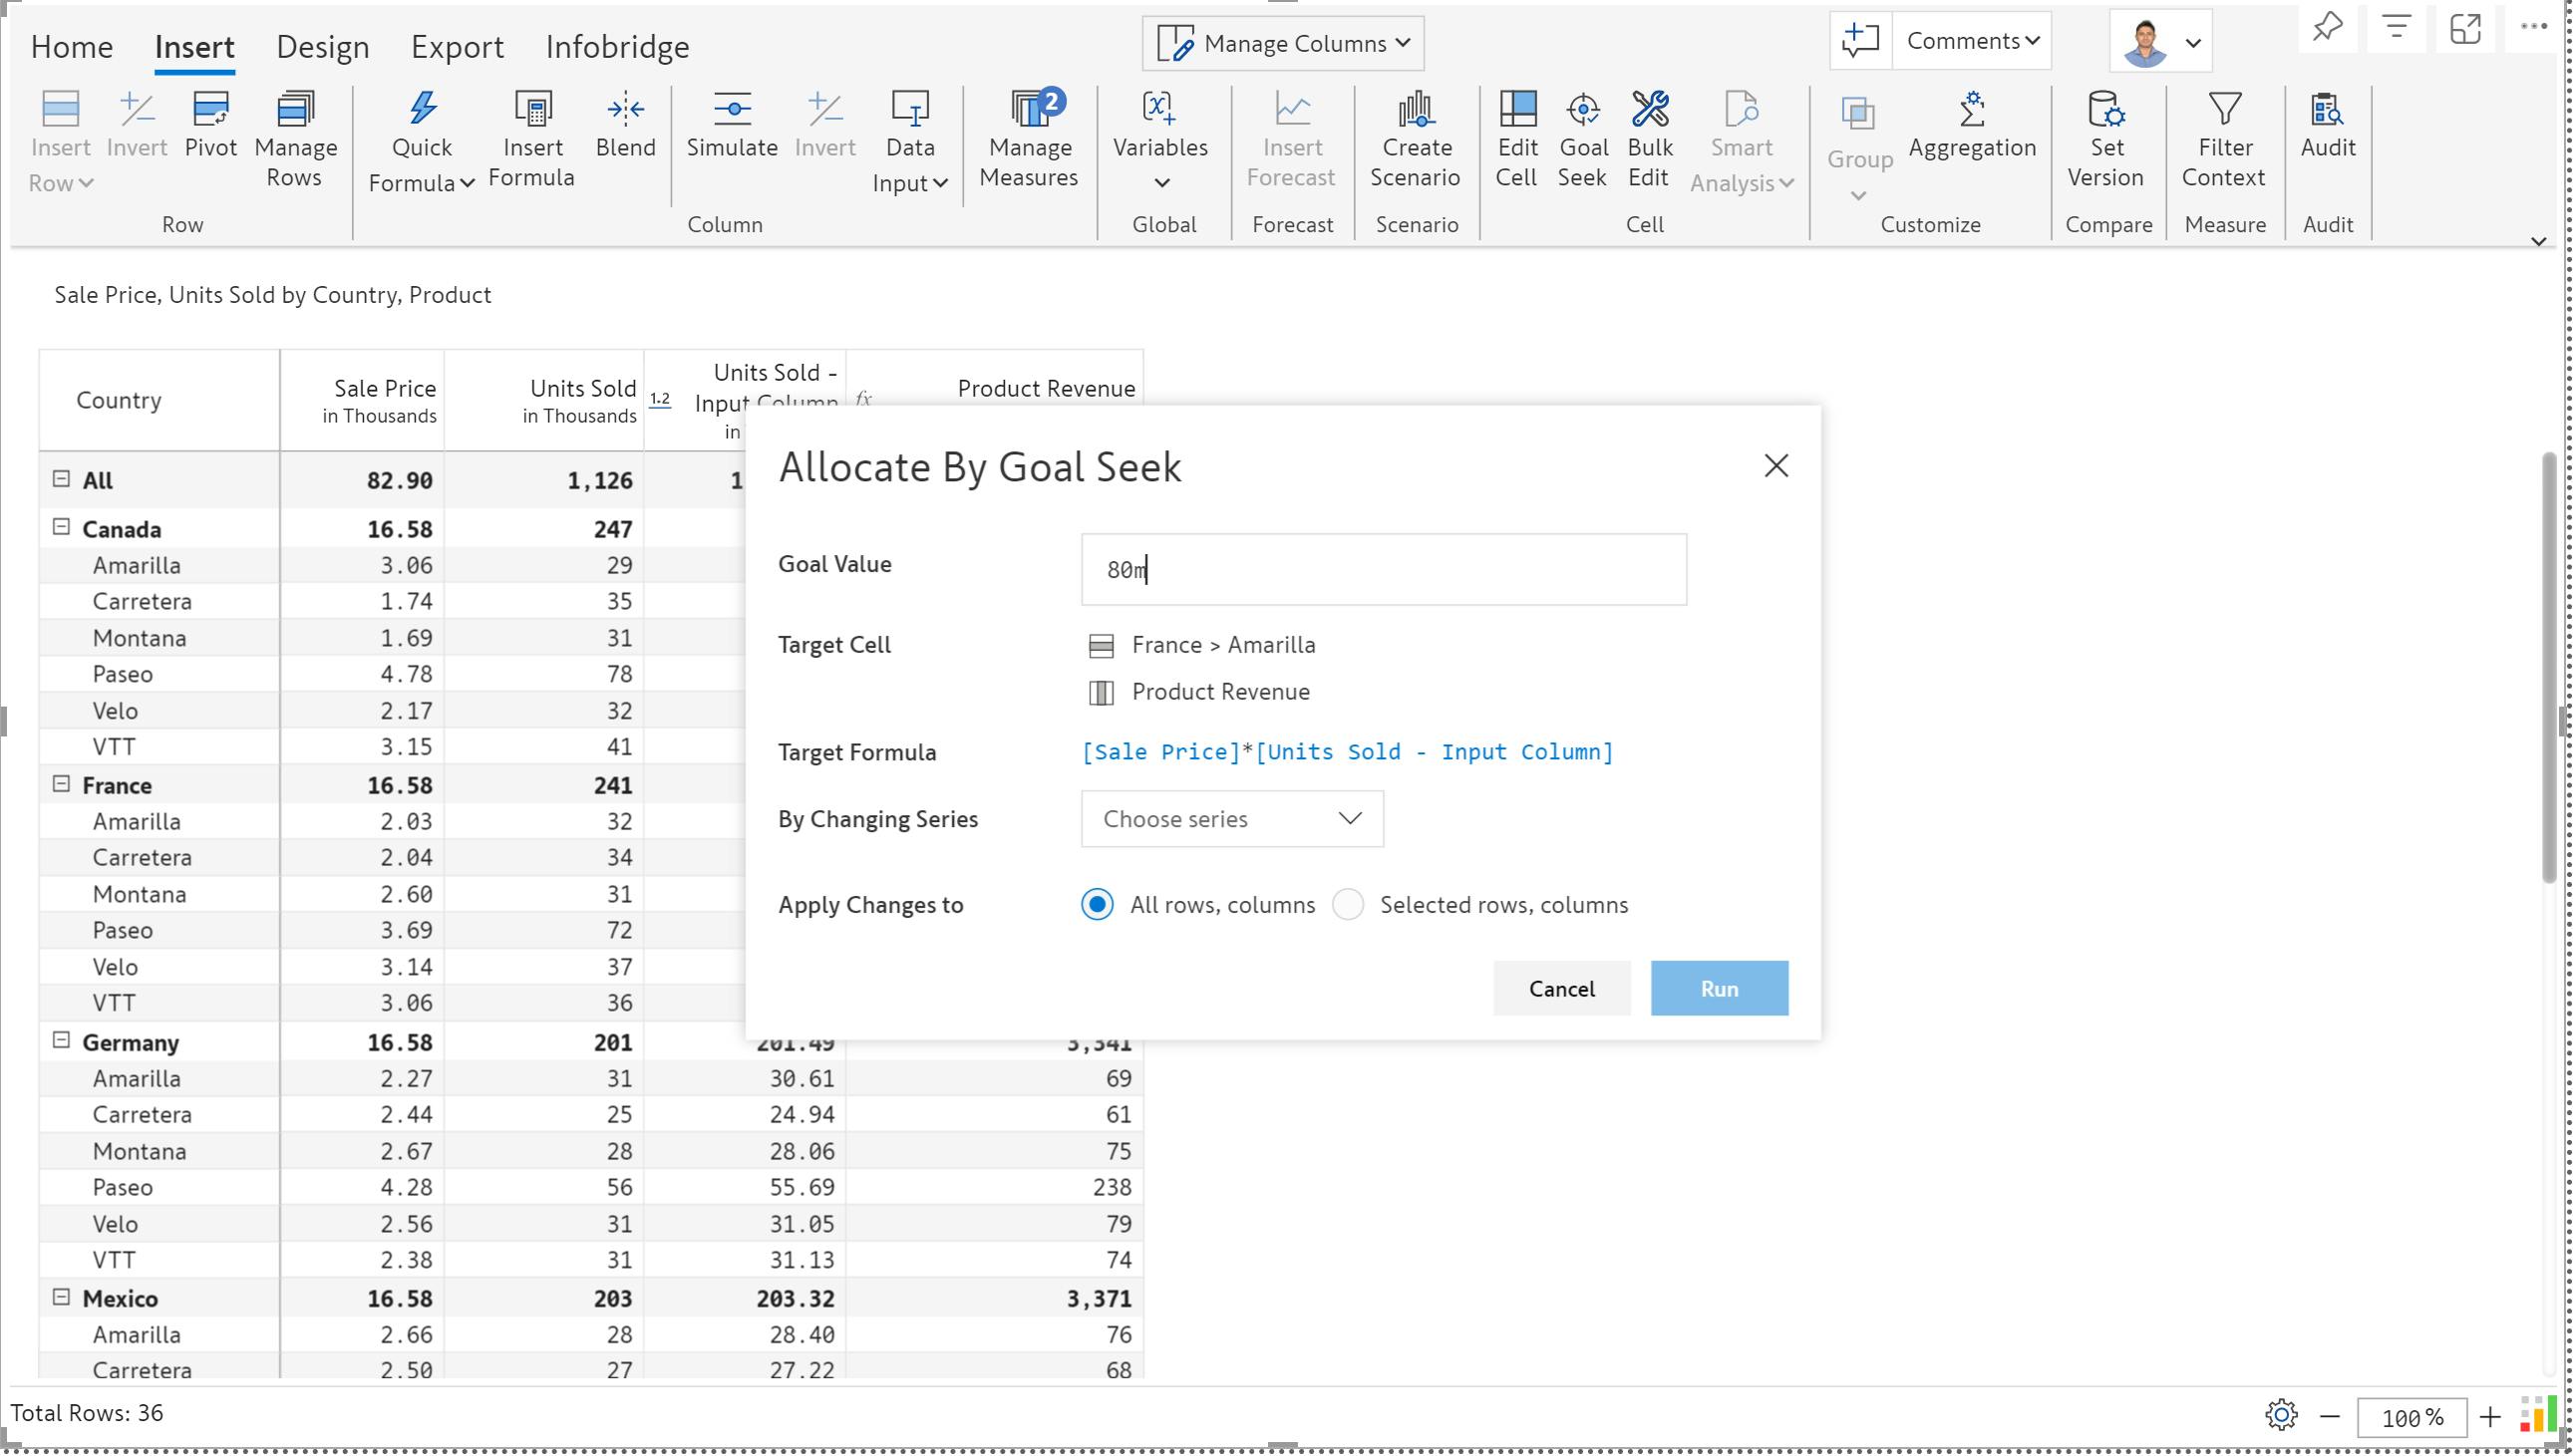Click the pin visual icon

point(2328,27)
